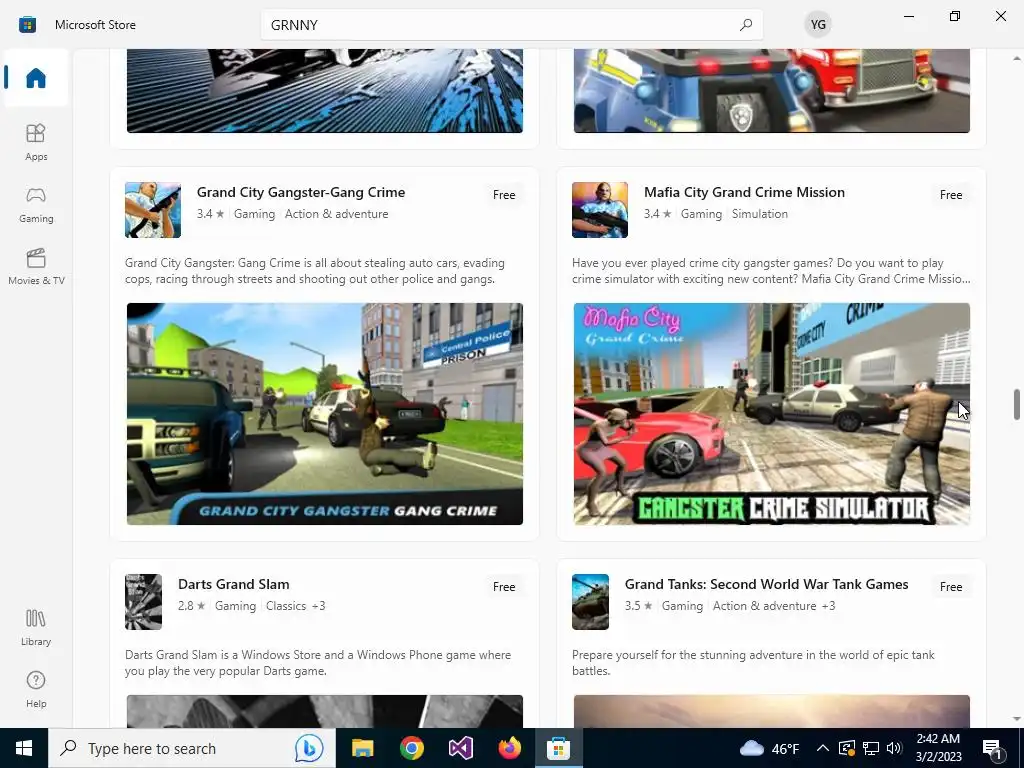This screenshot has width=1024, height=768.
Task: Launch Firefox from the taskbar
Action: [509, 748]
